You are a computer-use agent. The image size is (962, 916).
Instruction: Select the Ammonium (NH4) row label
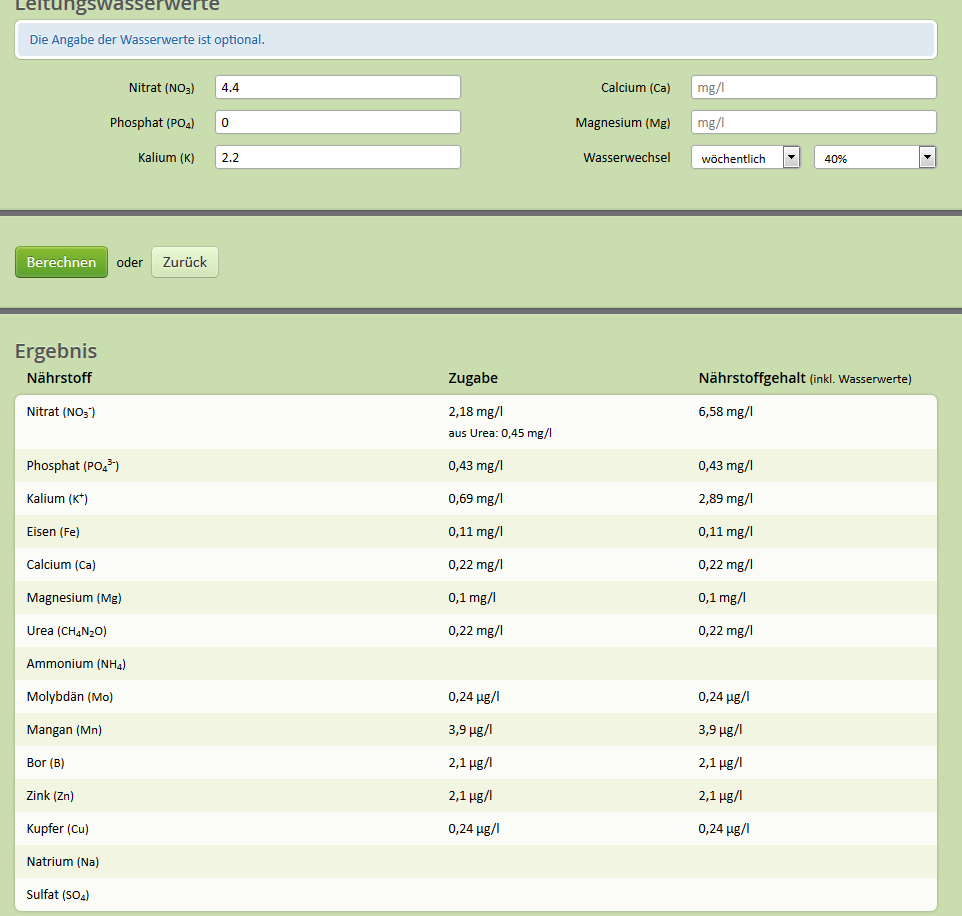coord(76,664)
